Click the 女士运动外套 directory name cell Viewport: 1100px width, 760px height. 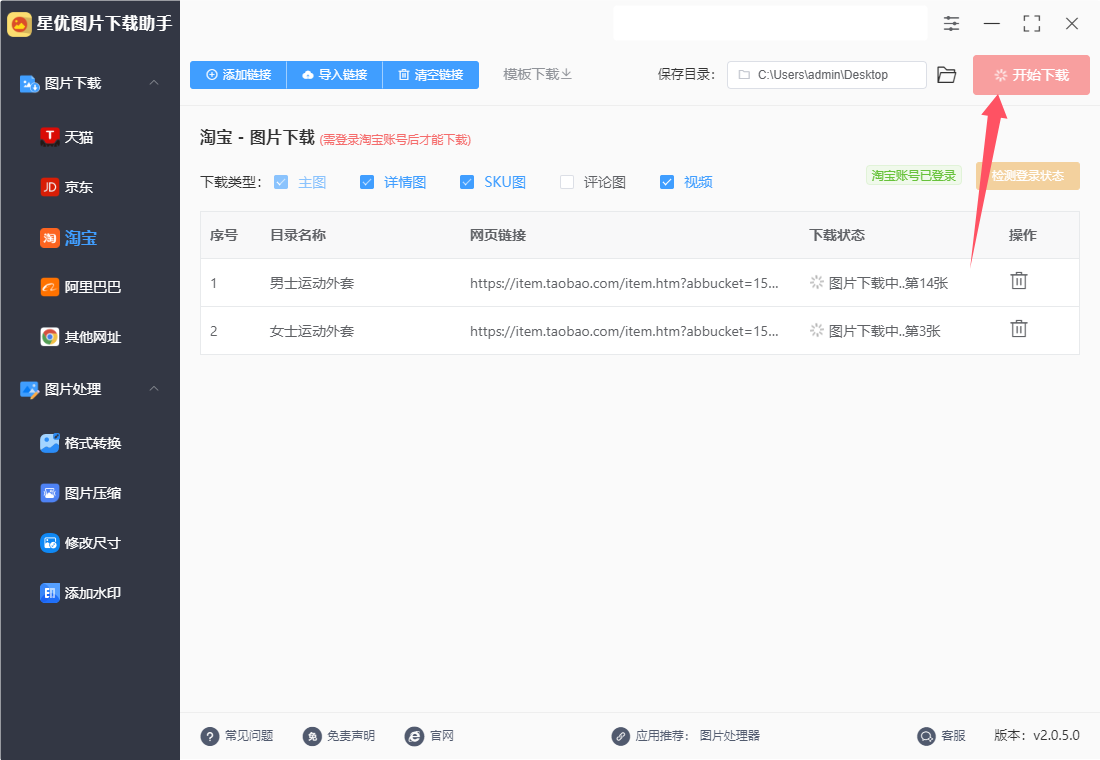click(x=312, y=331)
